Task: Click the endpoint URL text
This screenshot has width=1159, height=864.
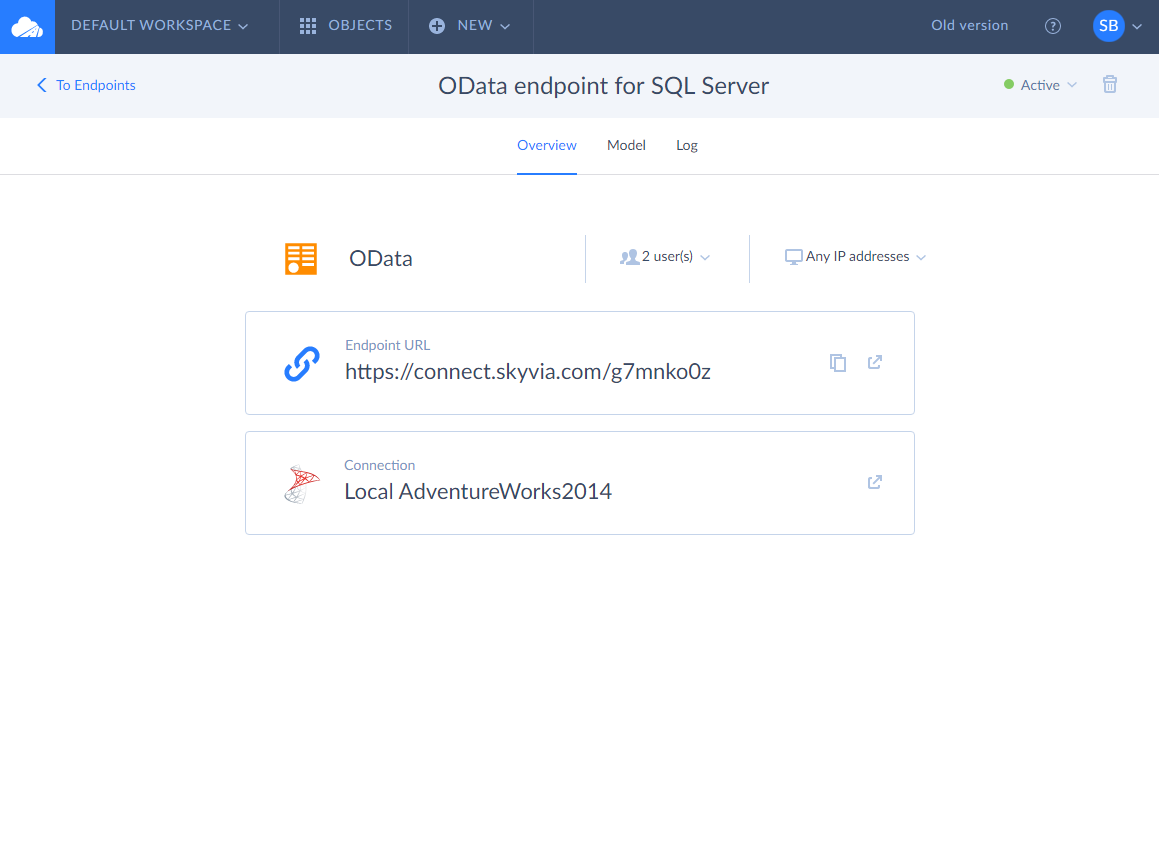Action: coord(528,372)
